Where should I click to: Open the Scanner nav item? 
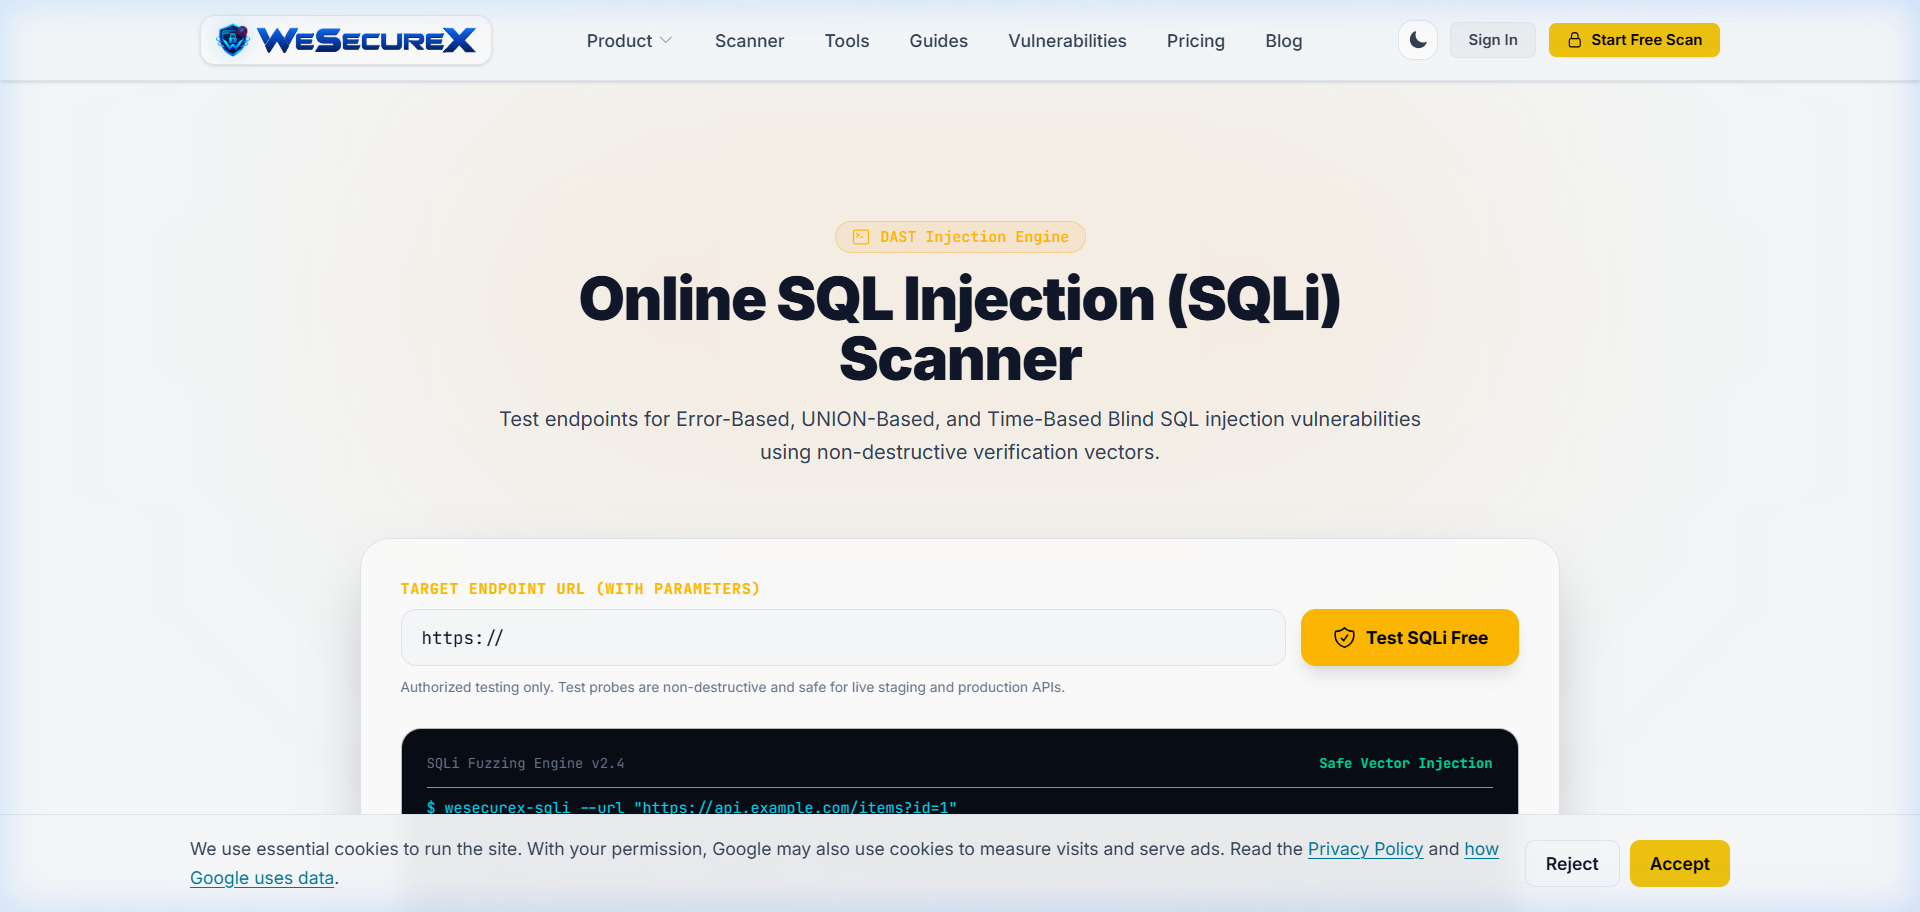[x=749, y=41]
